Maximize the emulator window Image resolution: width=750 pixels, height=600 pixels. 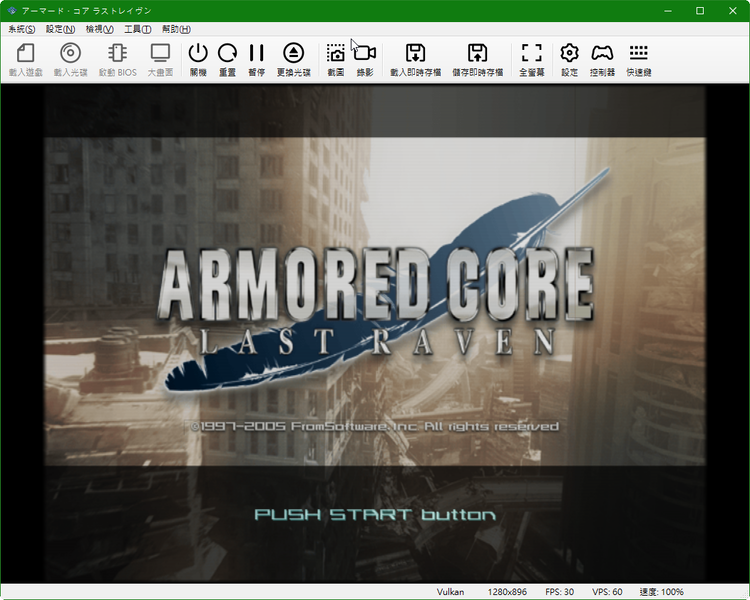click(x=700, y=11)
